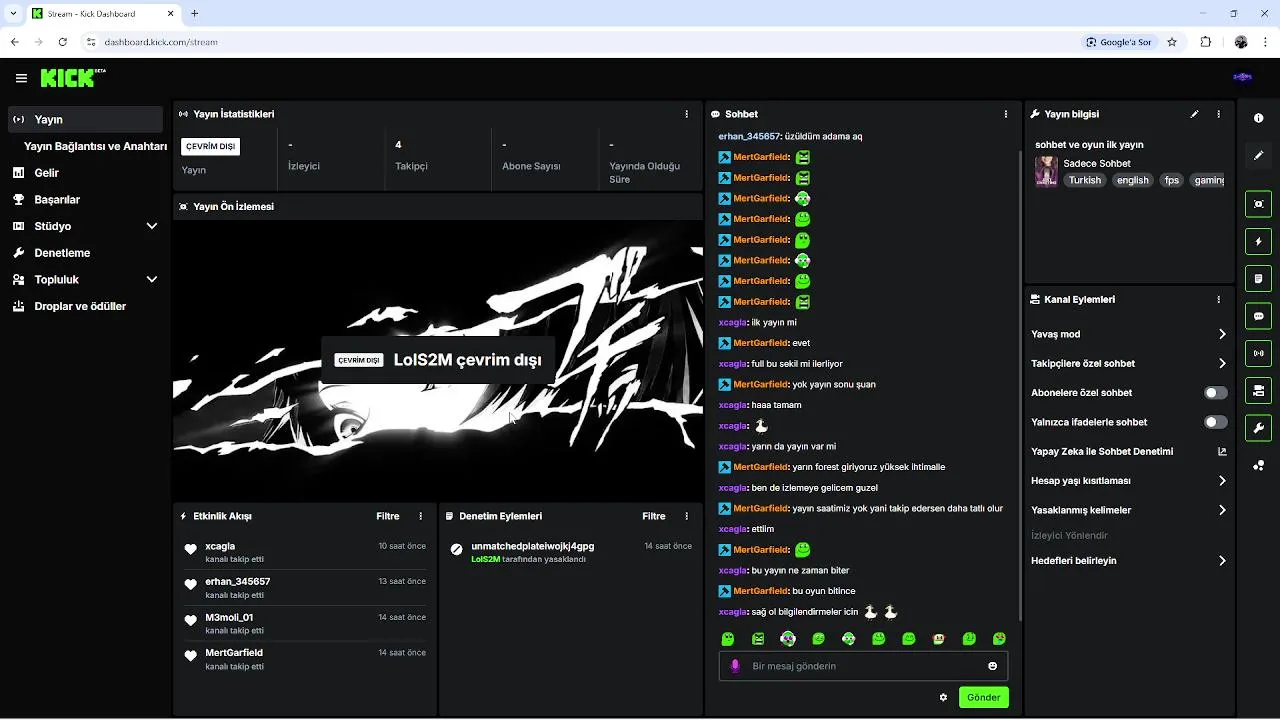The image size is (1280, 720).
Task: Click the Bir mesaj gönderin input field
Action: 863,666
